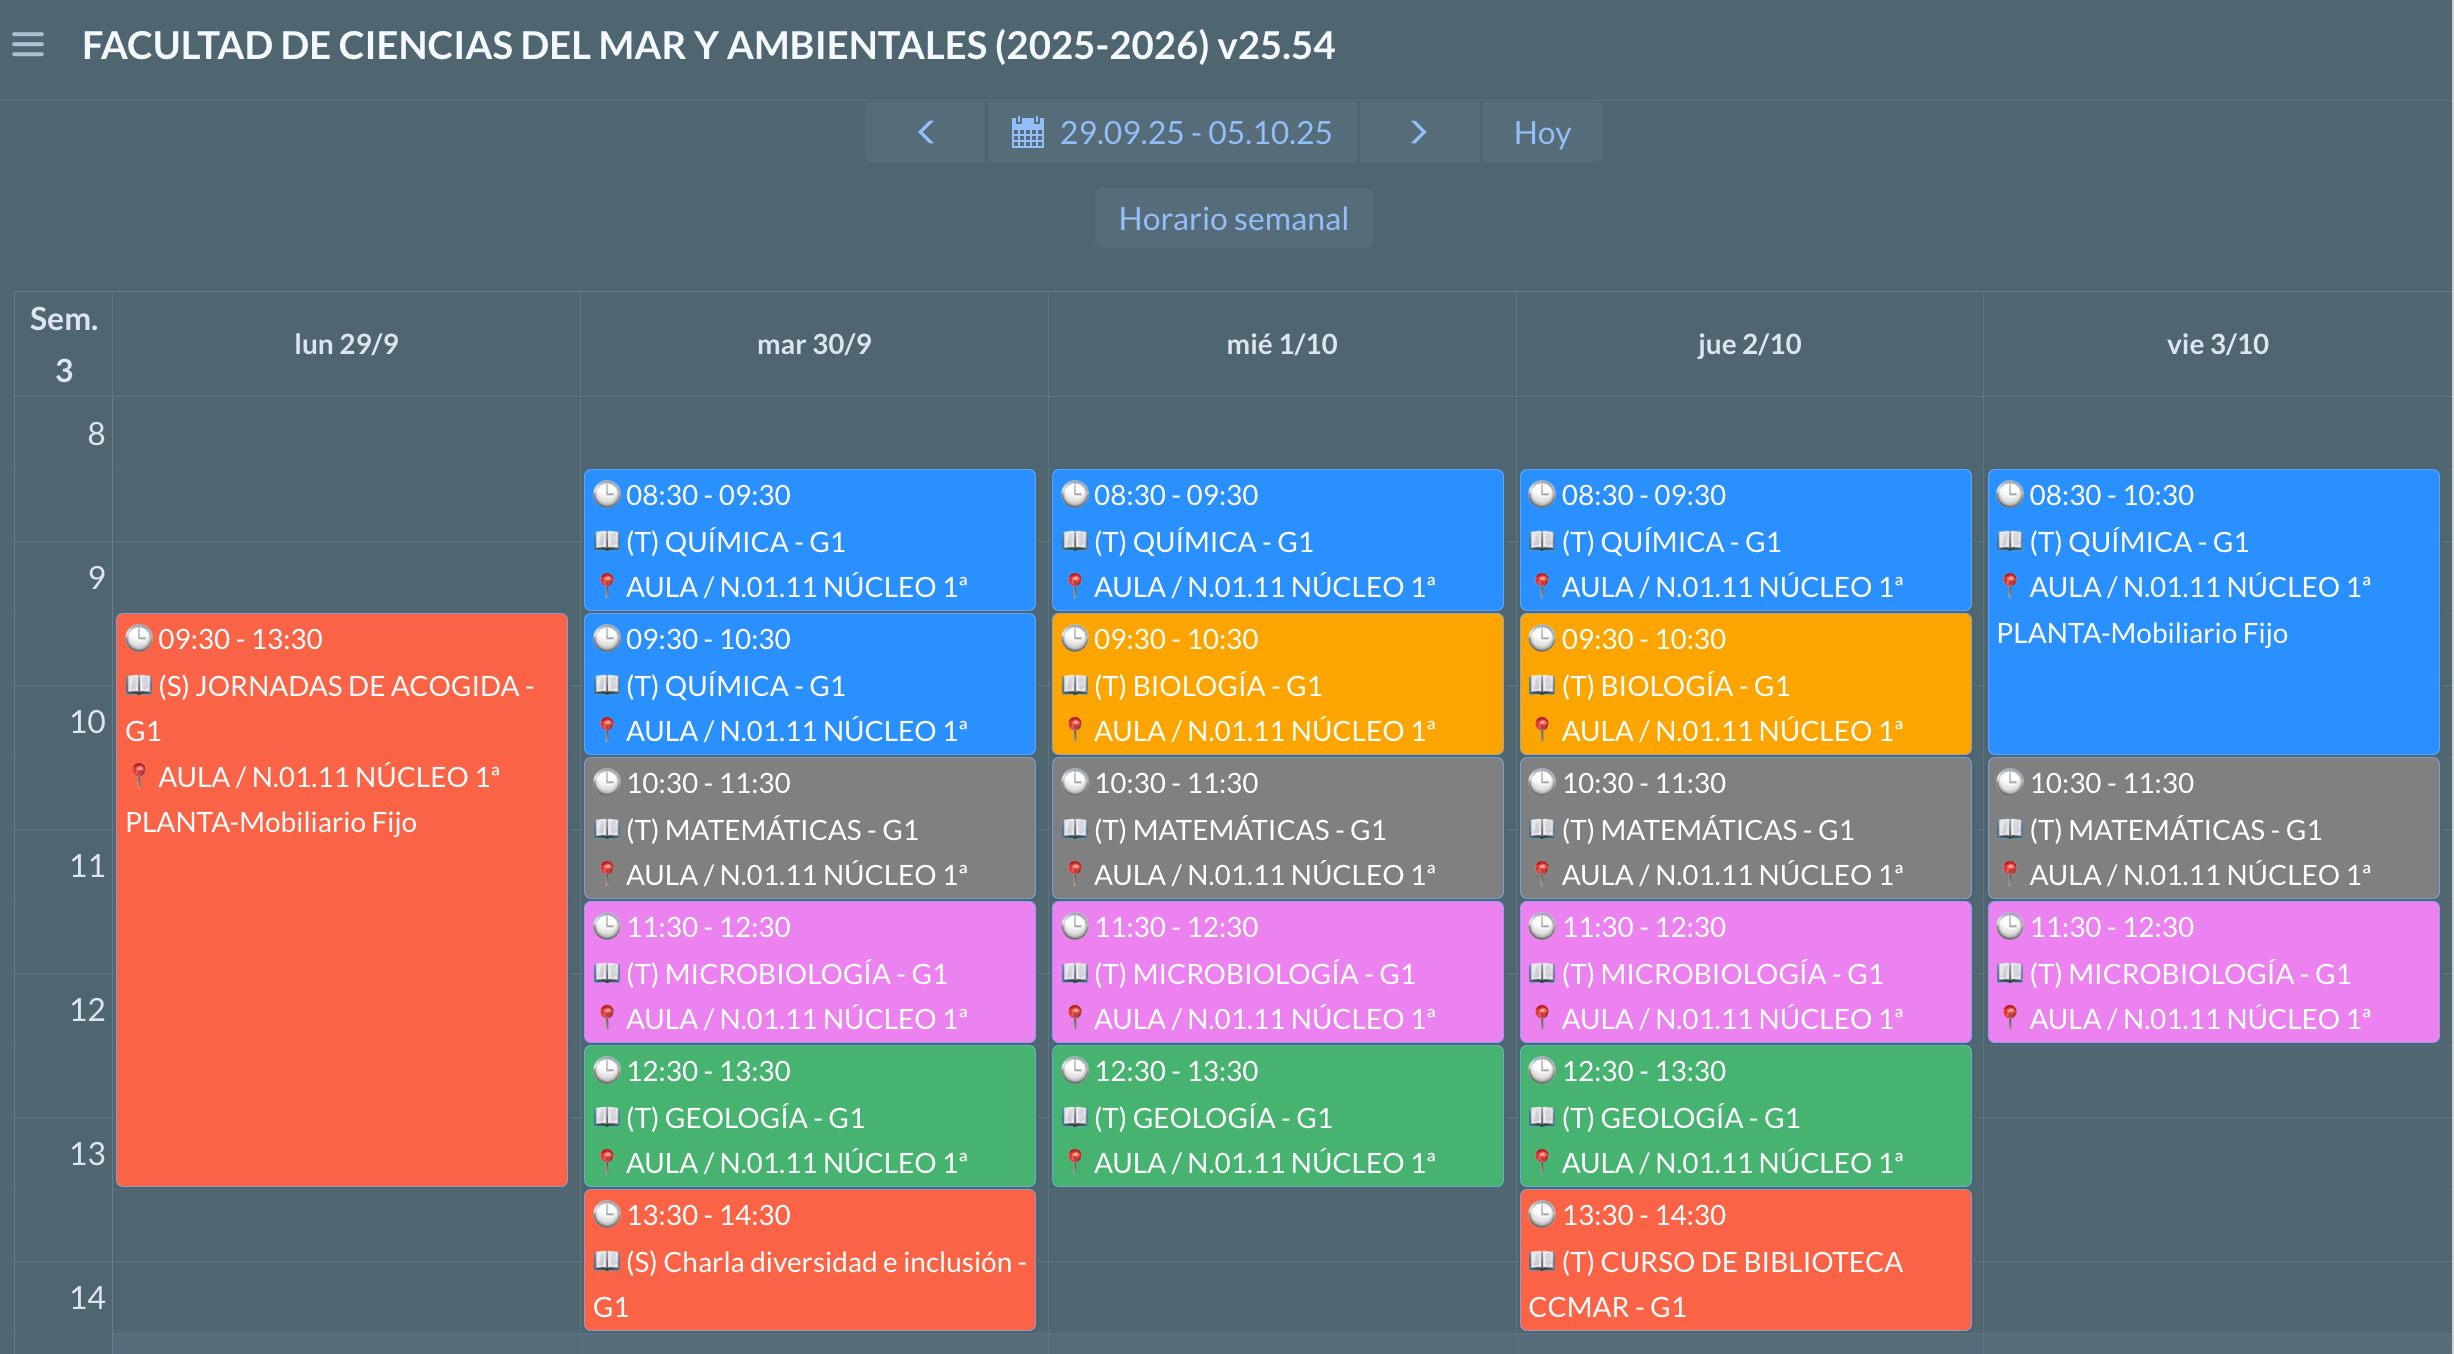
Task: Advance to next week with right chevron
Action: [x=1418, y=132]
